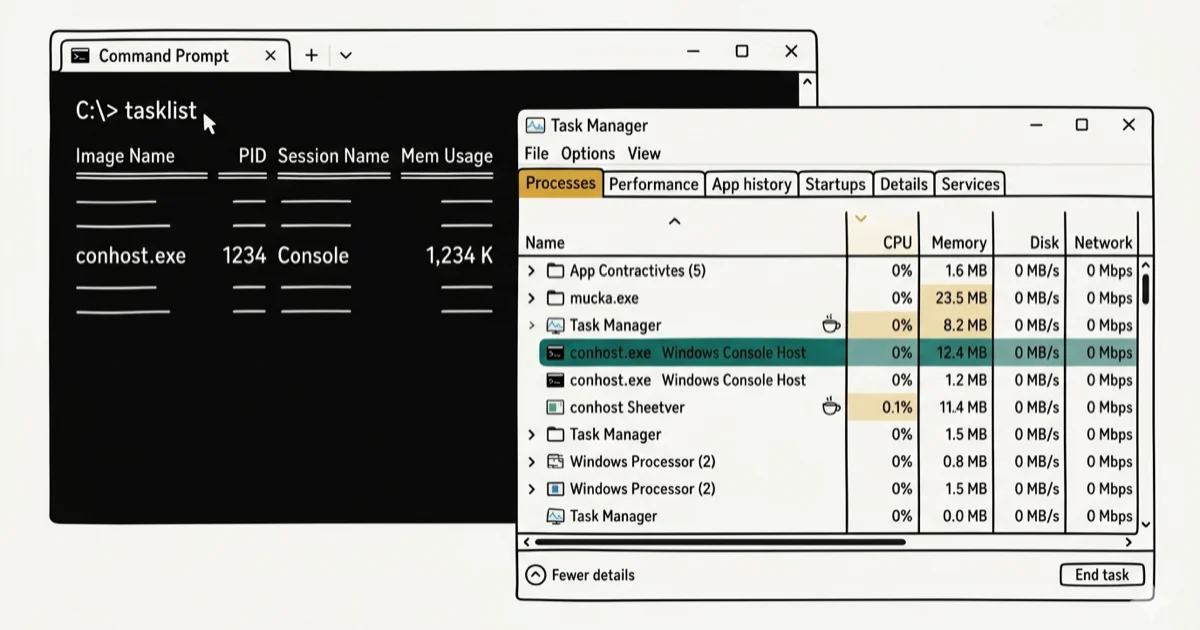This screenshot has height=630, width=1200.
Task: Expand the first Windows Processor (2) row
Action: click(531, 462)
